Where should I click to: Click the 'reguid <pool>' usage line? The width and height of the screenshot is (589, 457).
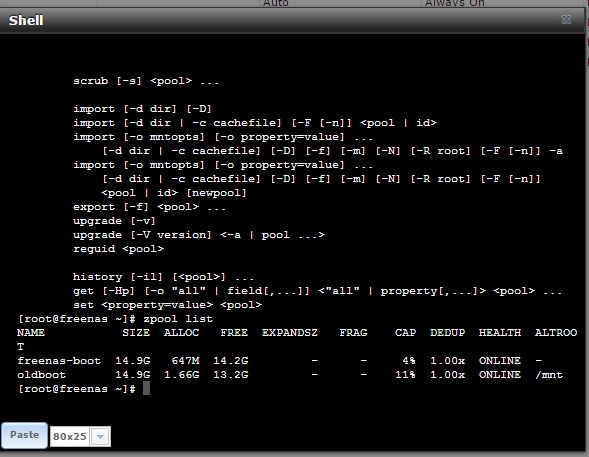(118, 249)
